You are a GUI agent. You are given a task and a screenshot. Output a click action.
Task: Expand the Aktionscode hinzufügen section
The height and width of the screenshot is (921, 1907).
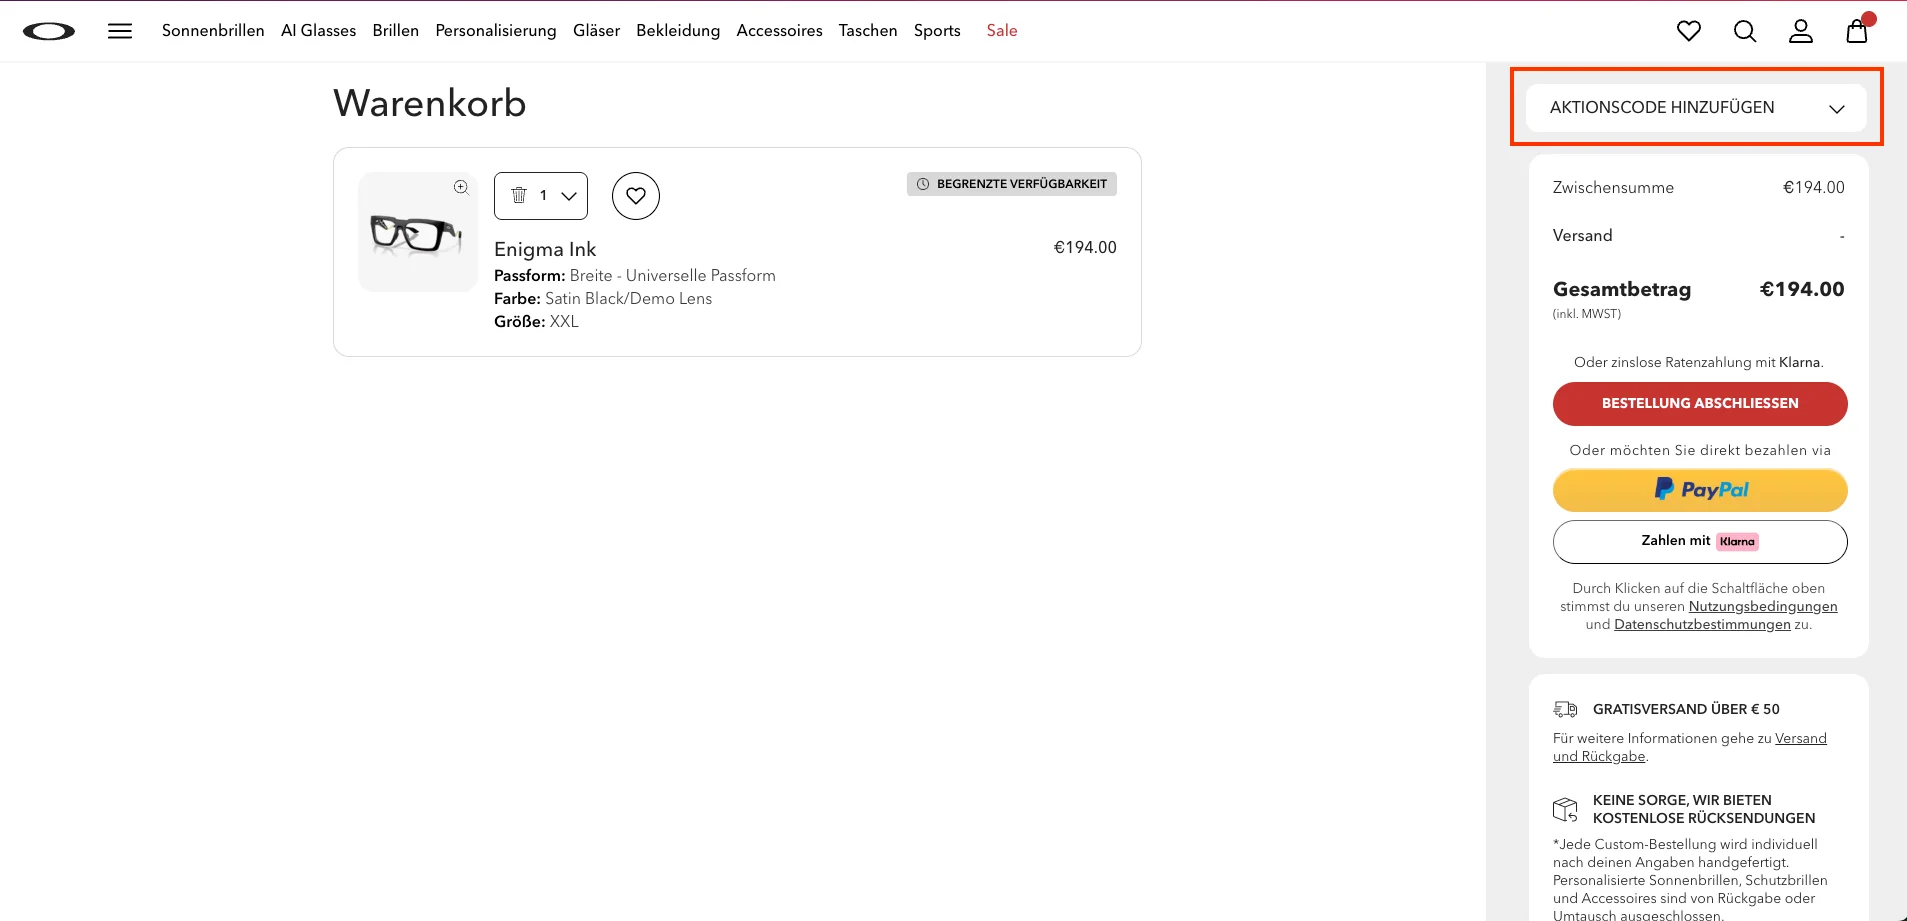tap(1697, 108)
